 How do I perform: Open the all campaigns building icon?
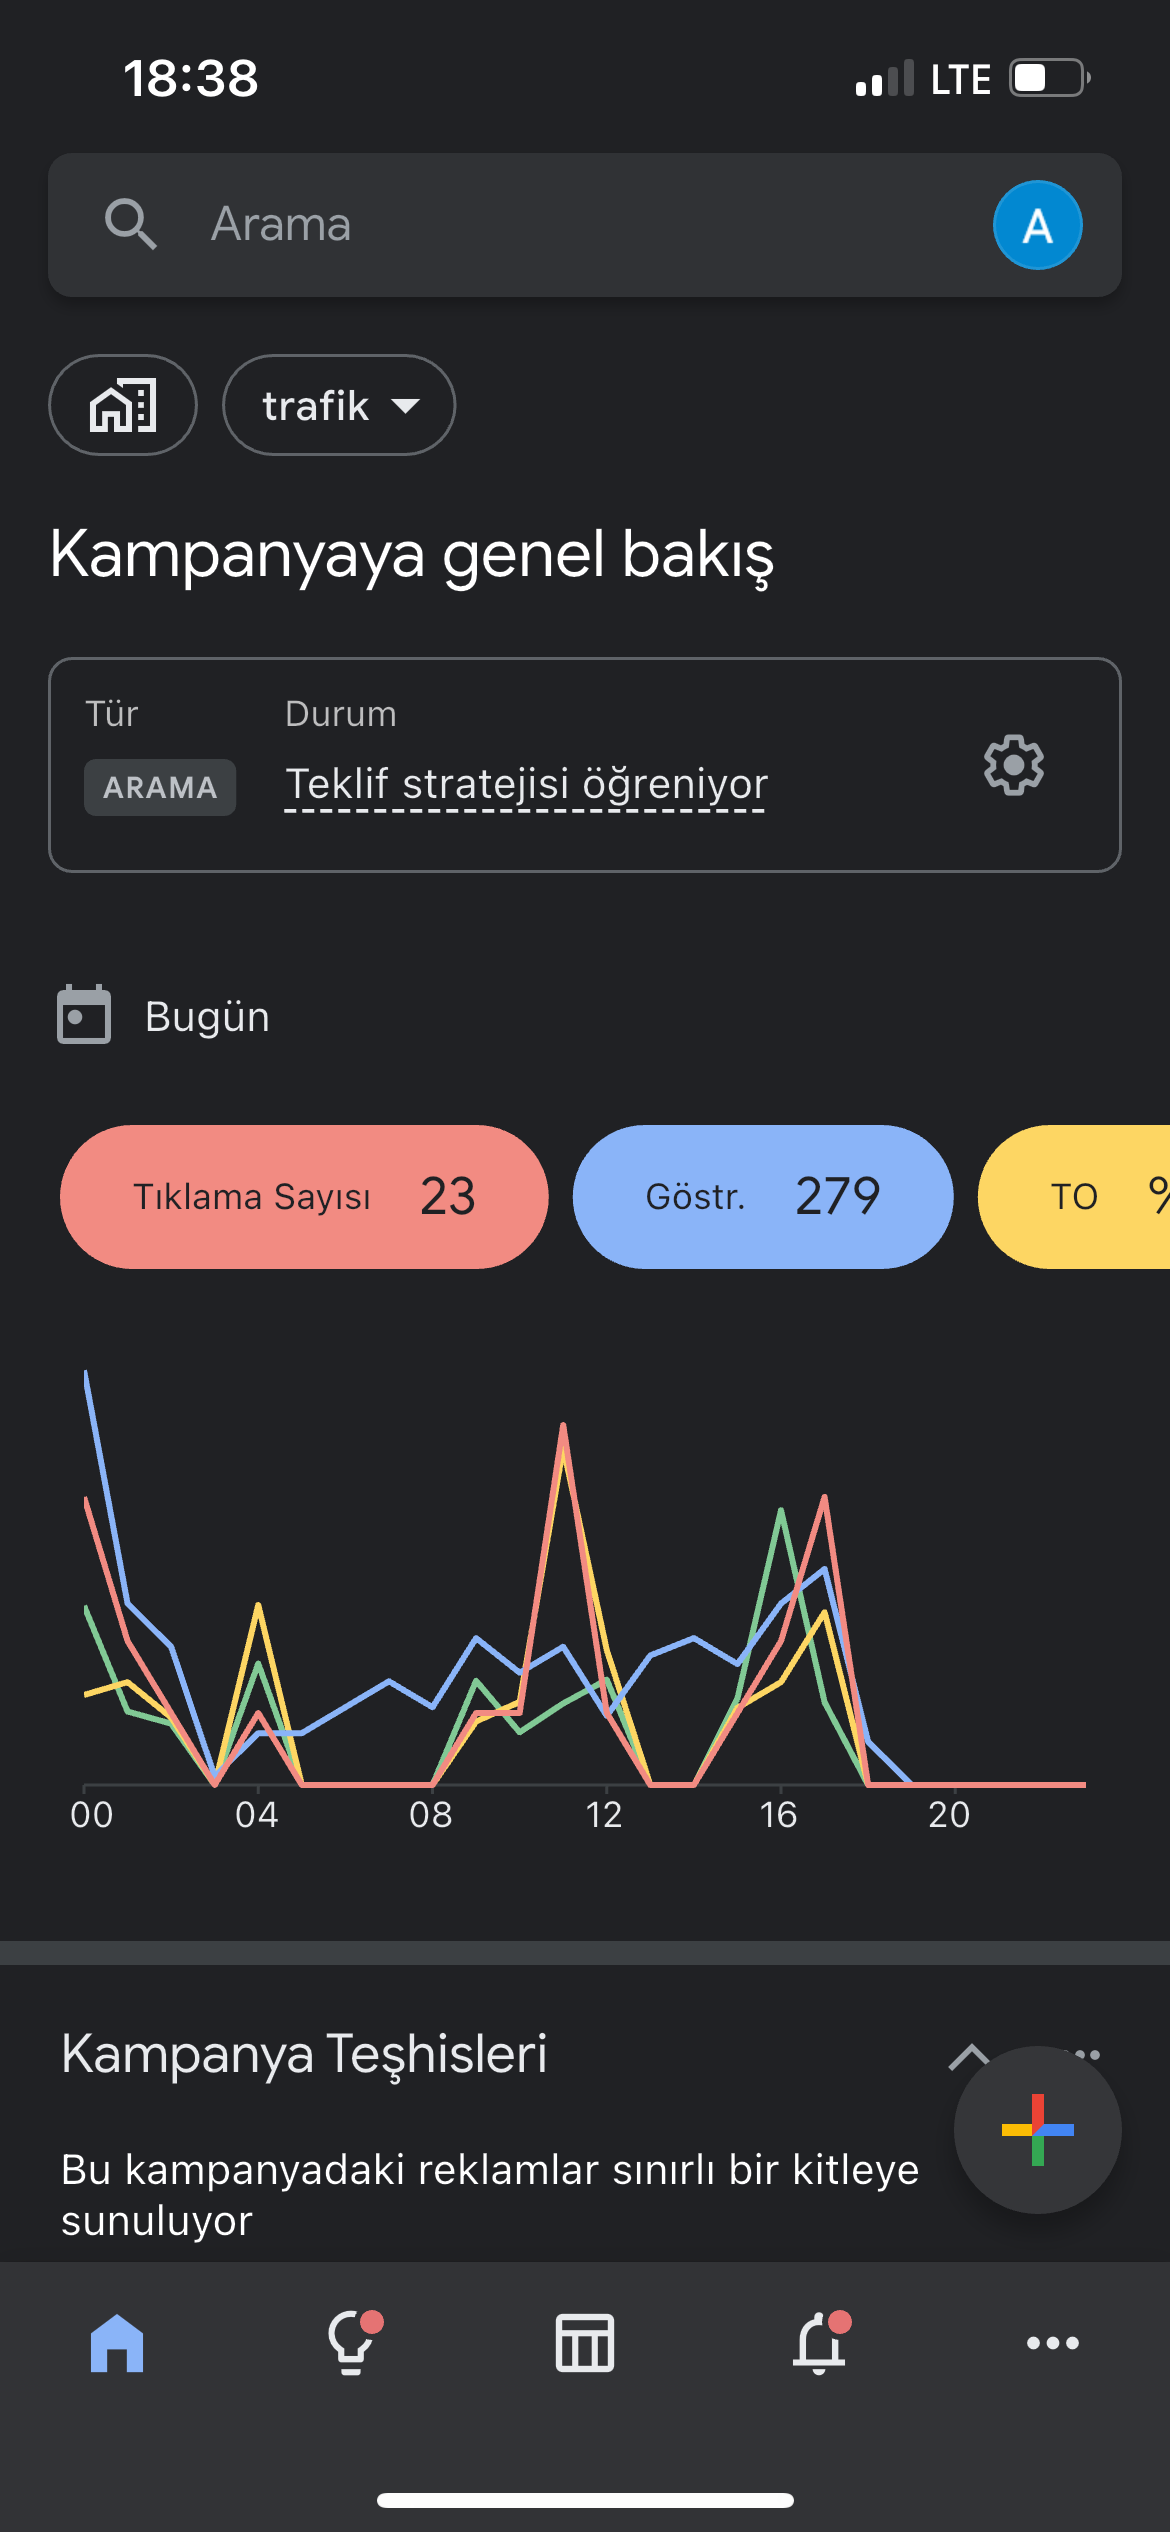pos(123,405)
